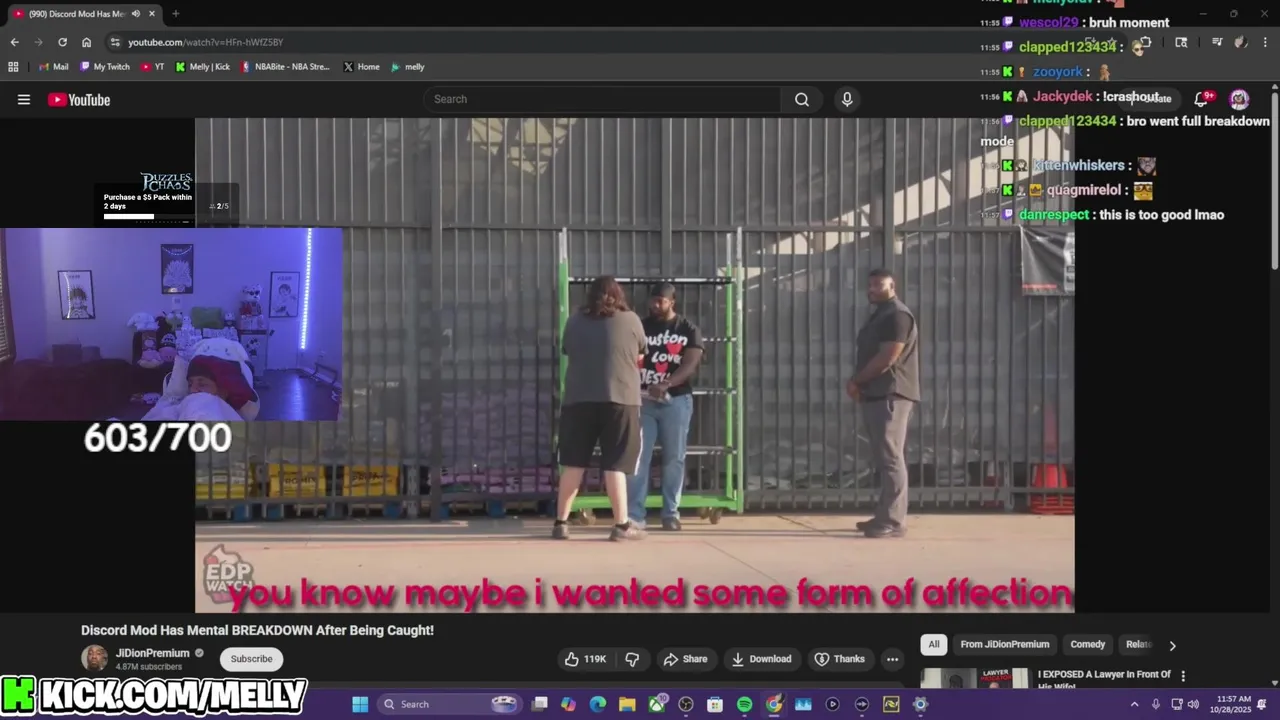The width and height of the screenshot is (1280, 720).
Task: Open the YouTube hamburger guide menu
Action: click(24, 99)
